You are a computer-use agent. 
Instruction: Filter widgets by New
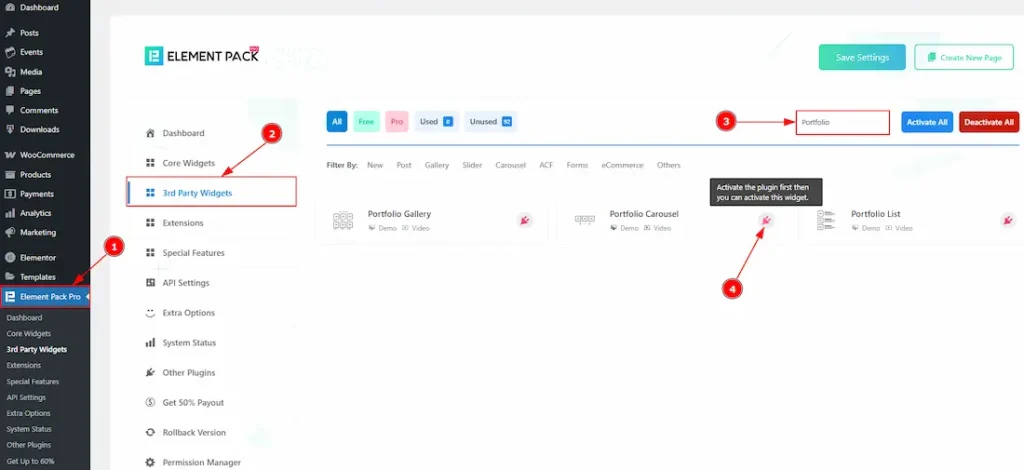click(x=375, y=166)
